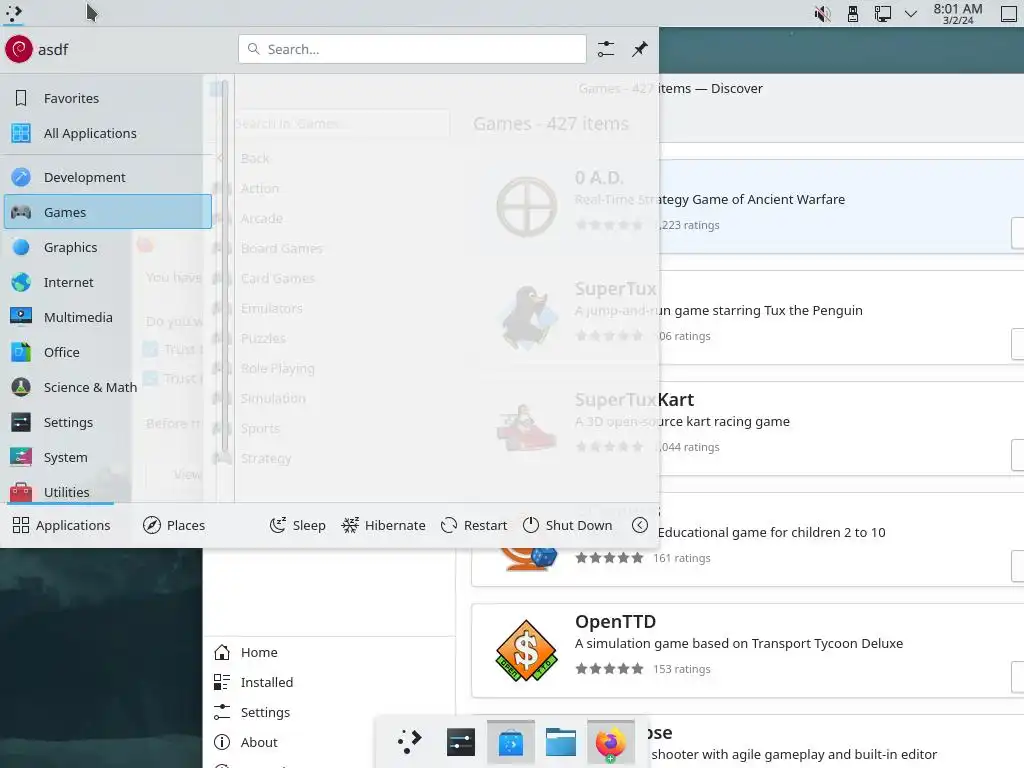Select the Games category
This screenshot has height=768, width=1024.
(108, 212)
